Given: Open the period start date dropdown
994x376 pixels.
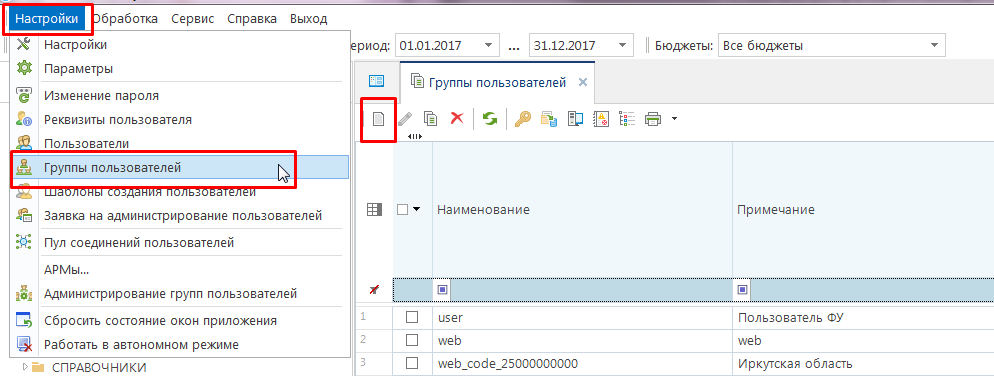Looking at the screenshot, I should tap(487, 46).
